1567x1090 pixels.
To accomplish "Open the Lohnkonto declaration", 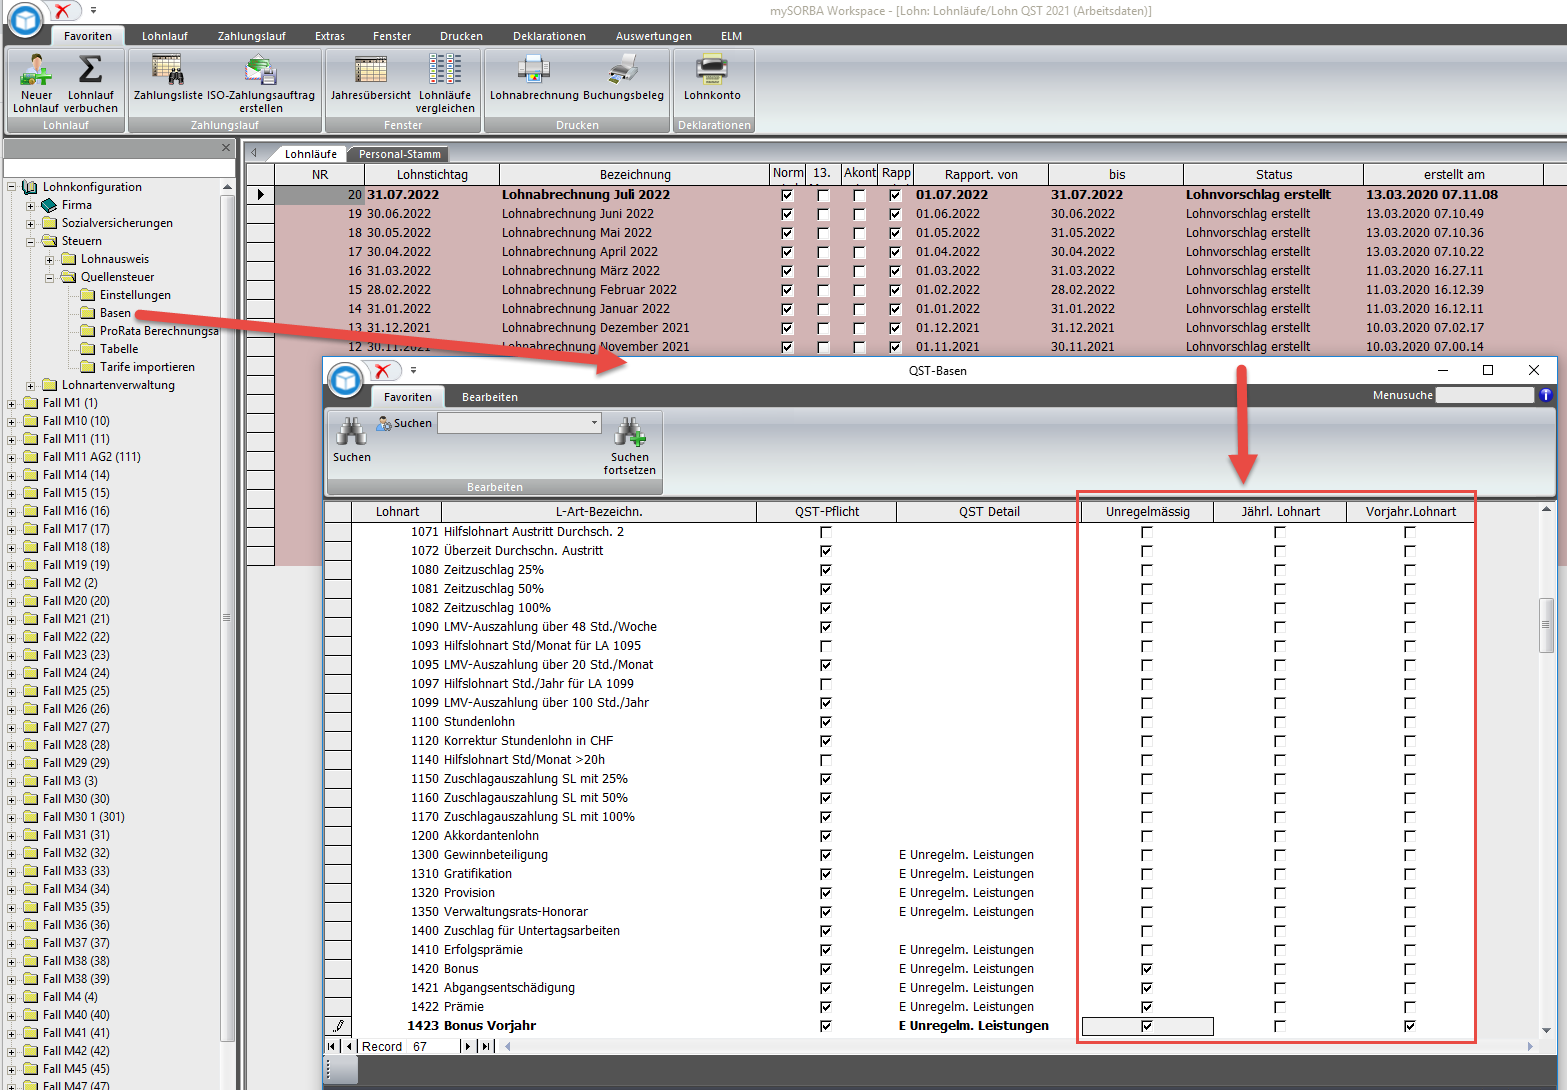I will pyautogui.click(x=712, y=72).
